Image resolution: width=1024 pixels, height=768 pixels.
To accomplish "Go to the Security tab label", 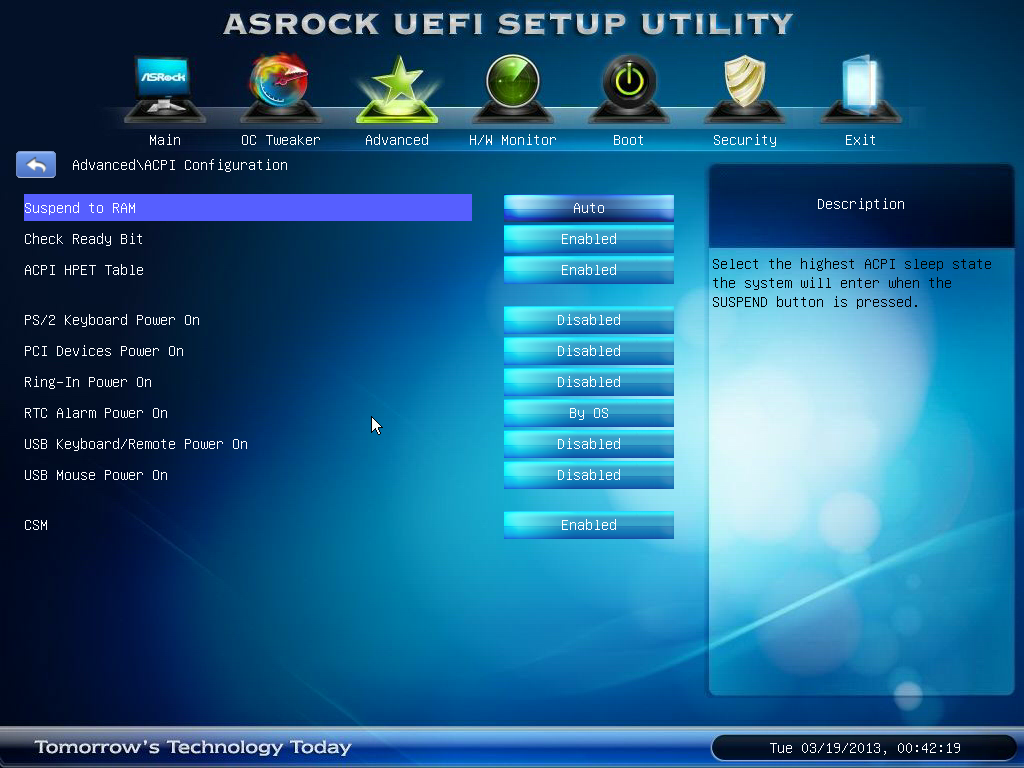I will 744,140.
